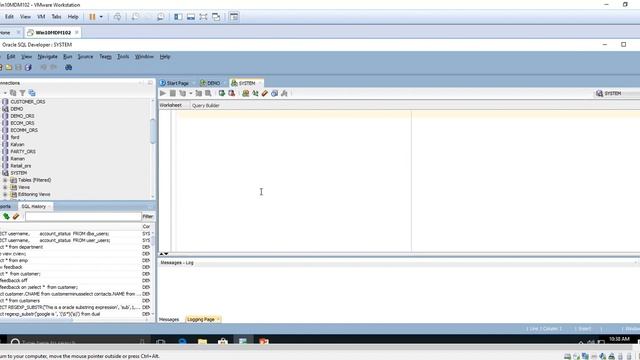Click the Windows taskbar search box

pos(78,342)
